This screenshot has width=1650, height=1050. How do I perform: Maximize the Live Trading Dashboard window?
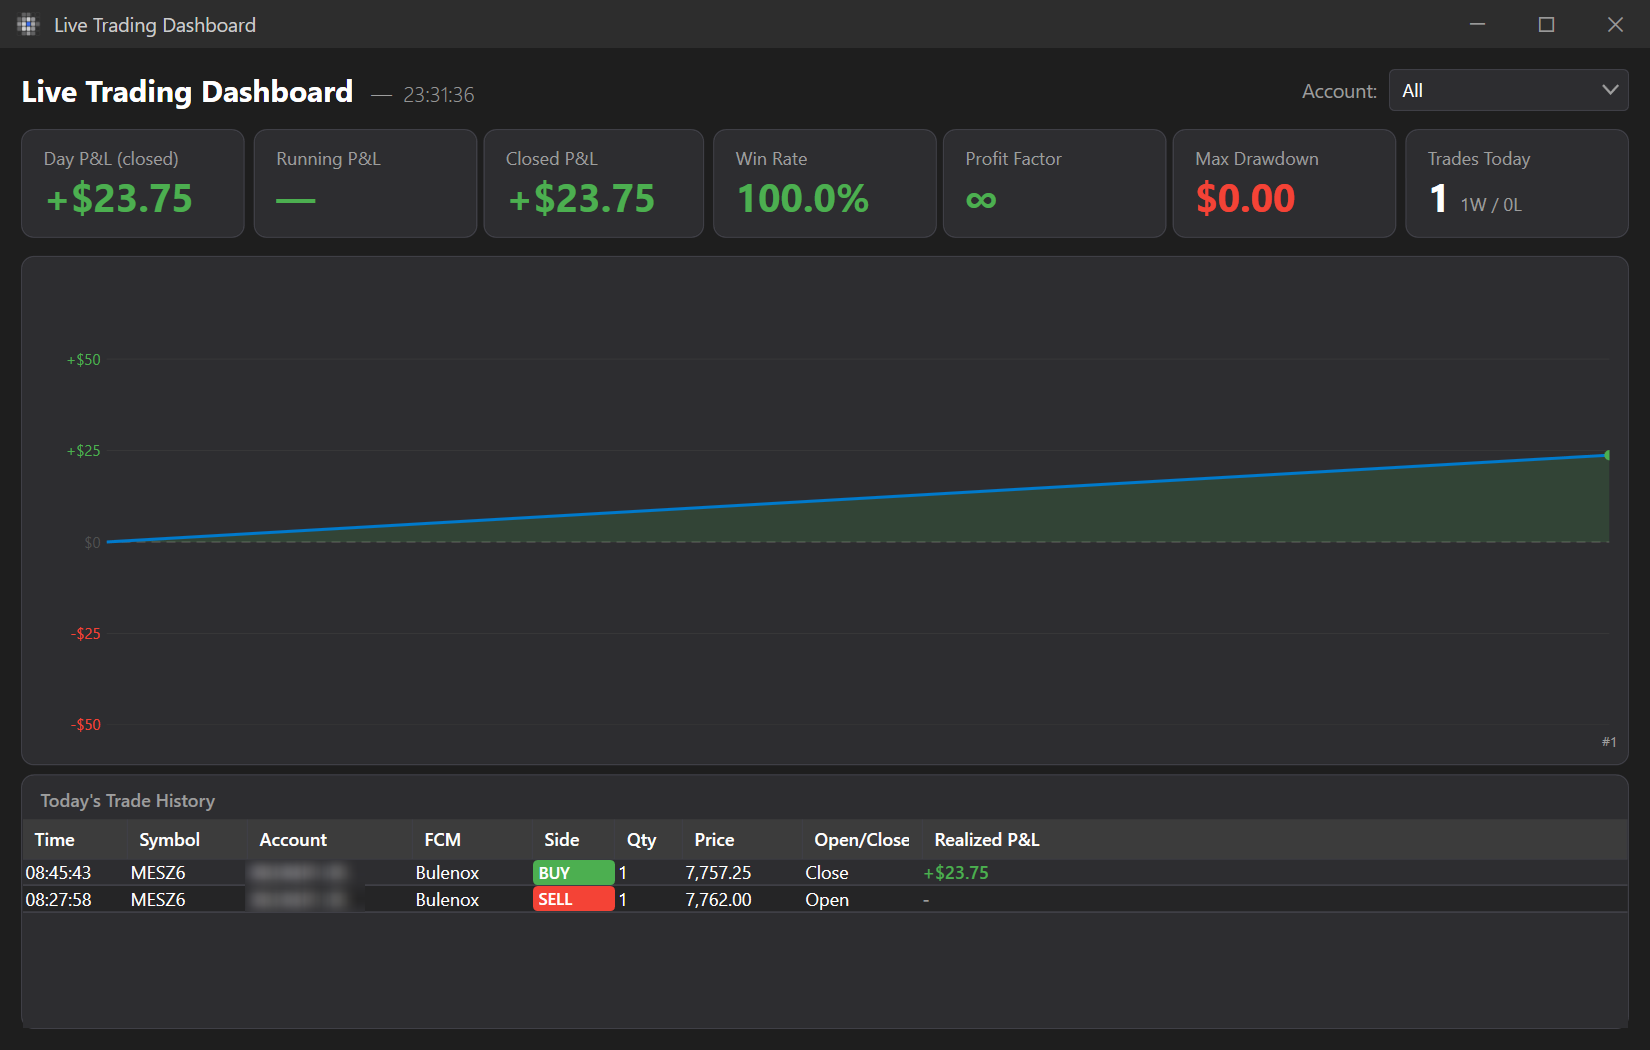click(1546, 24)
